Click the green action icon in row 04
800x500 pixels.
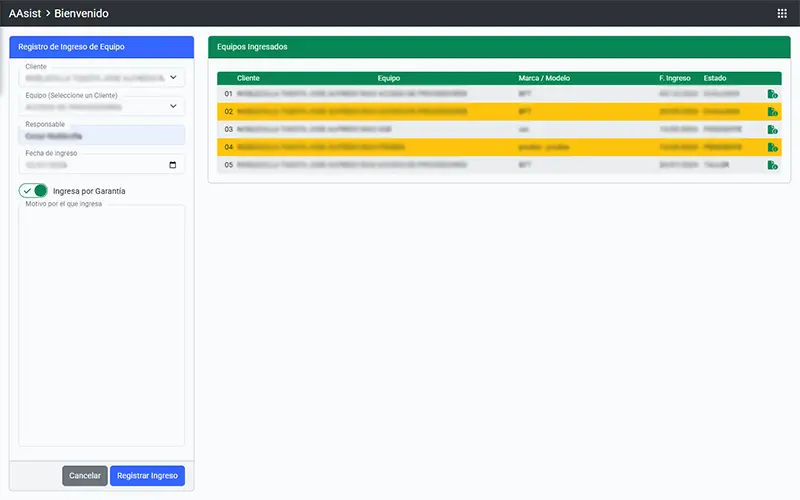pyautogui.click(x=772, y=147)
